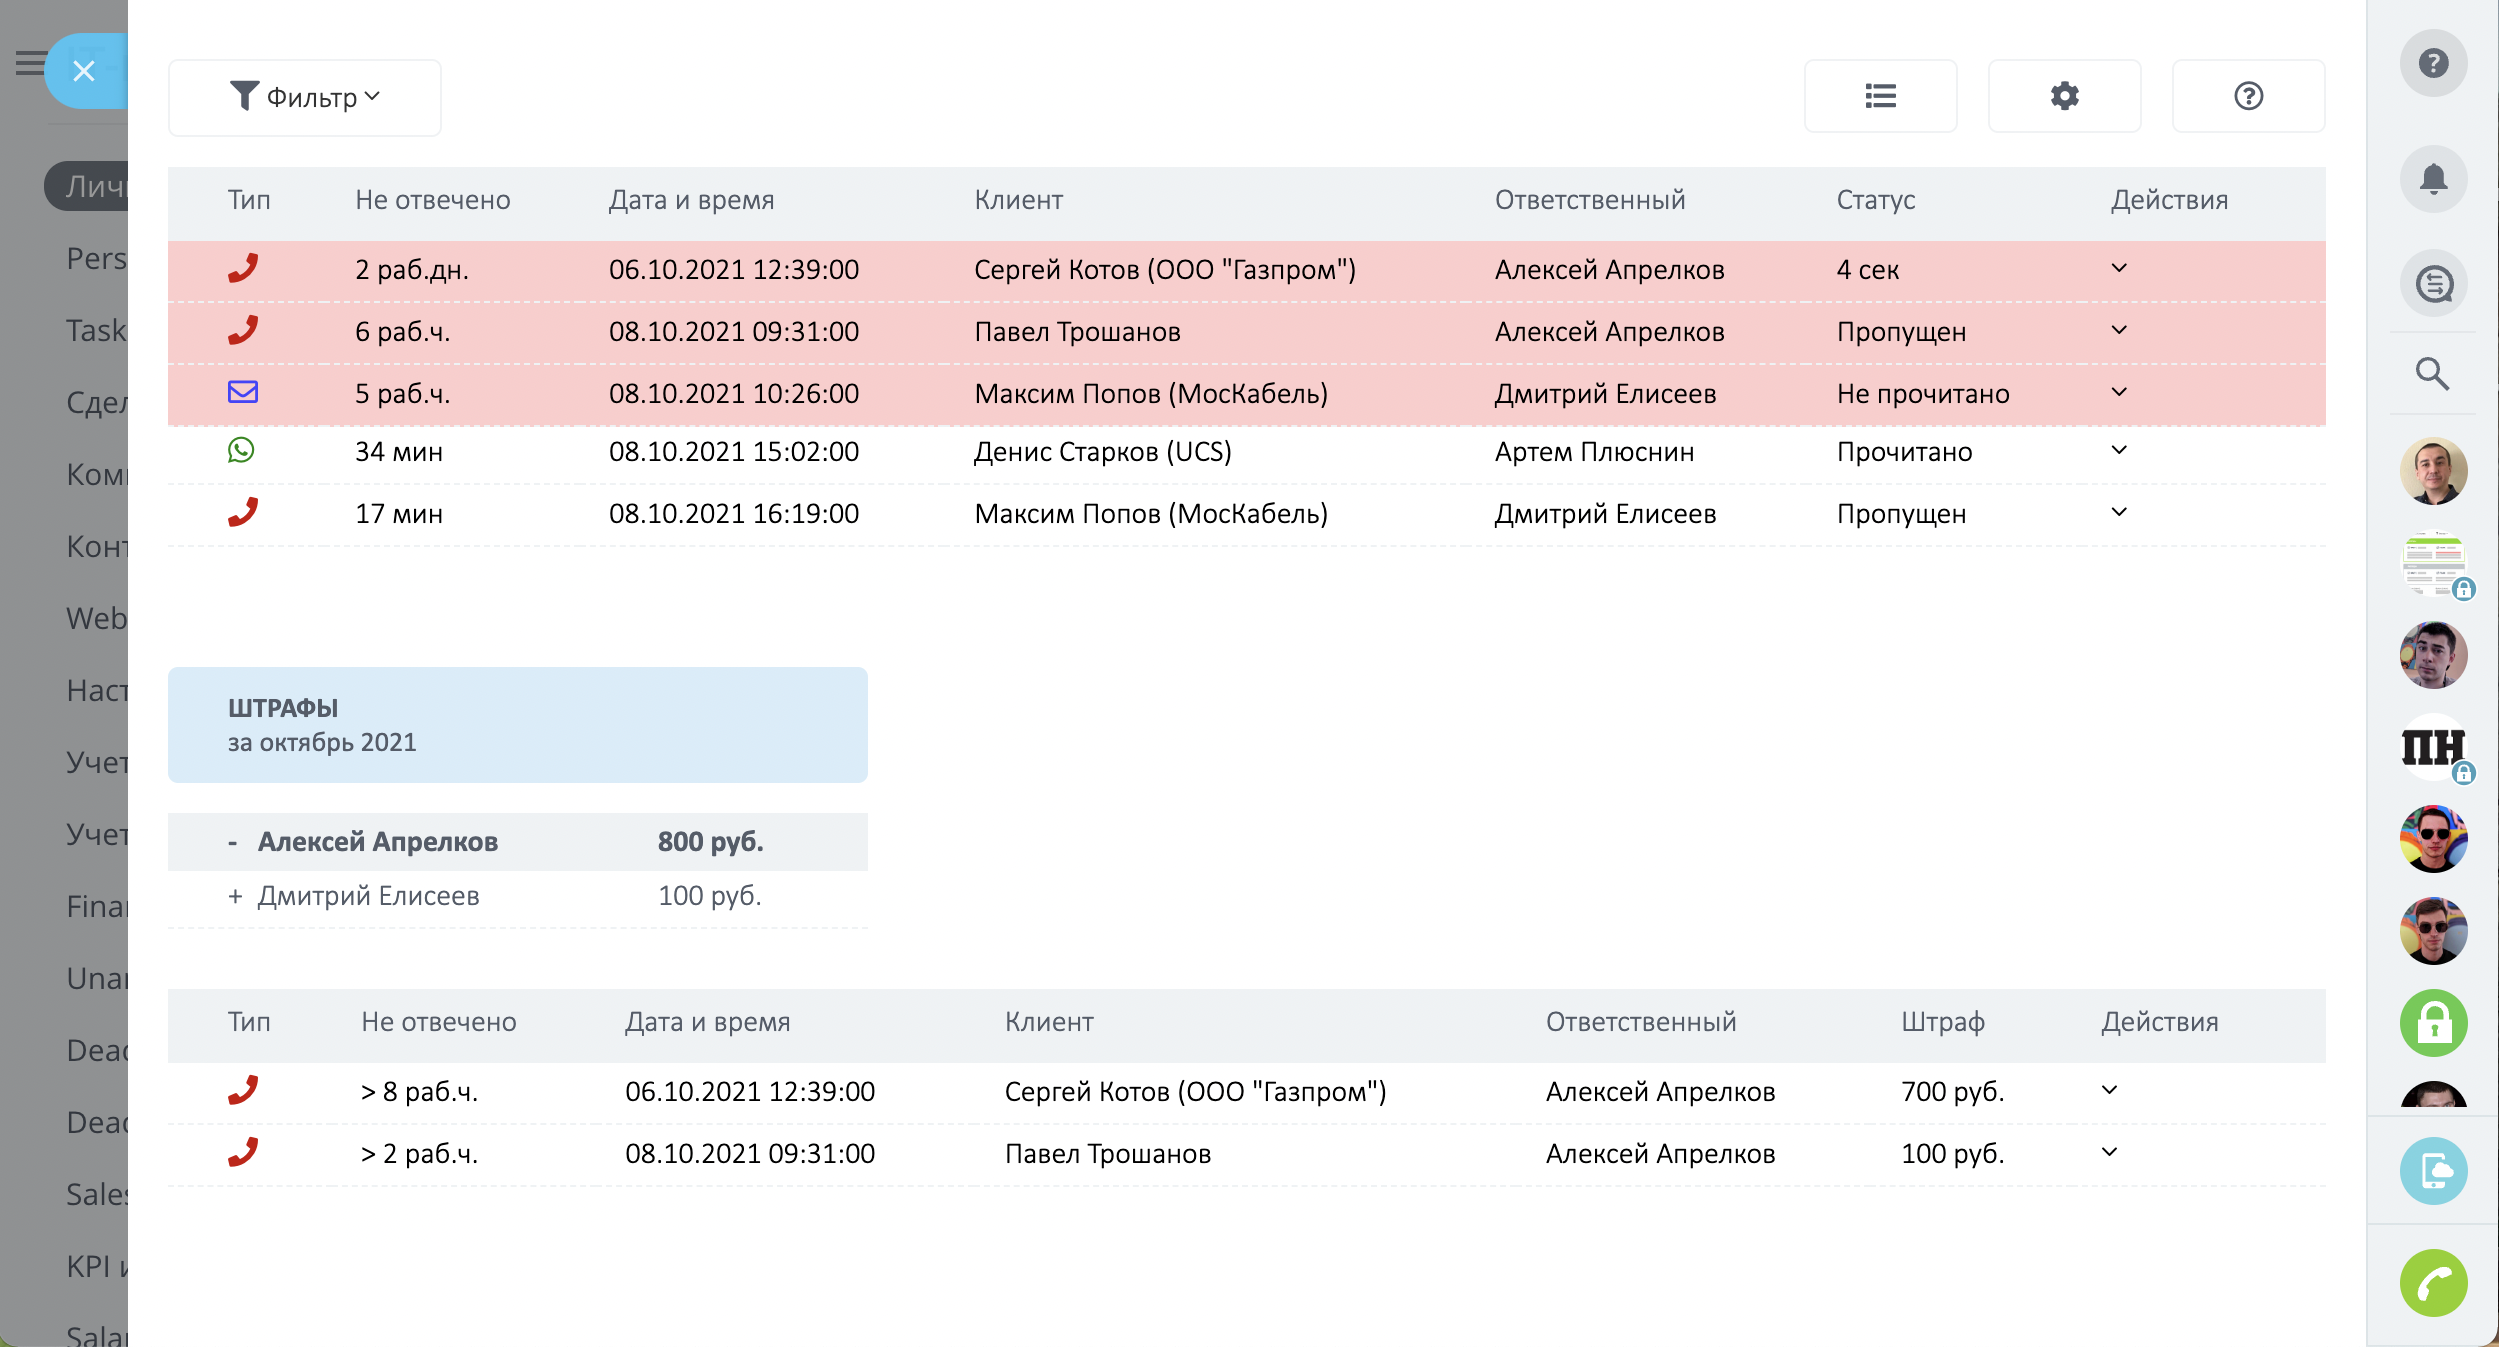Open actions for the Прочитано status row

2118,450
